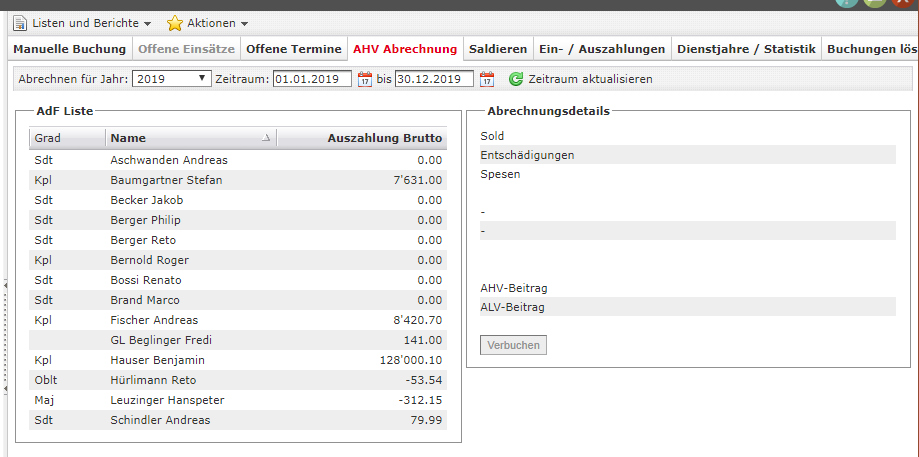
Task: Switch to the Offene Termine tab
Action: (294, 49)
